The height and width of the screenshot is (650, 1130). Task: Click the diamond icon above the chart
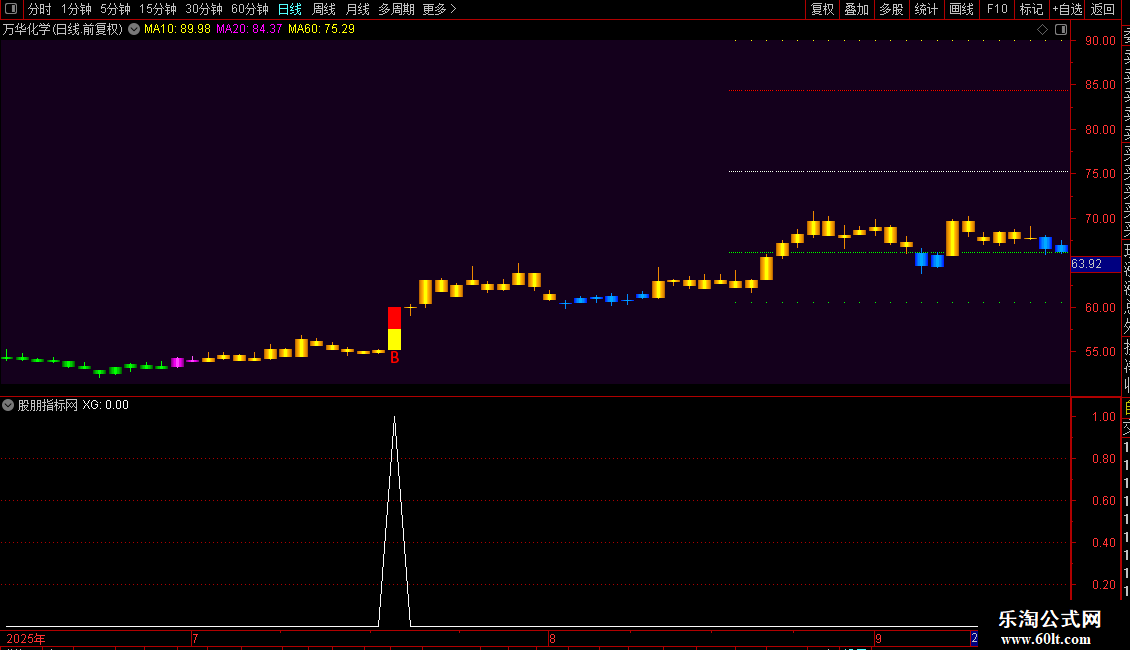1042,30
